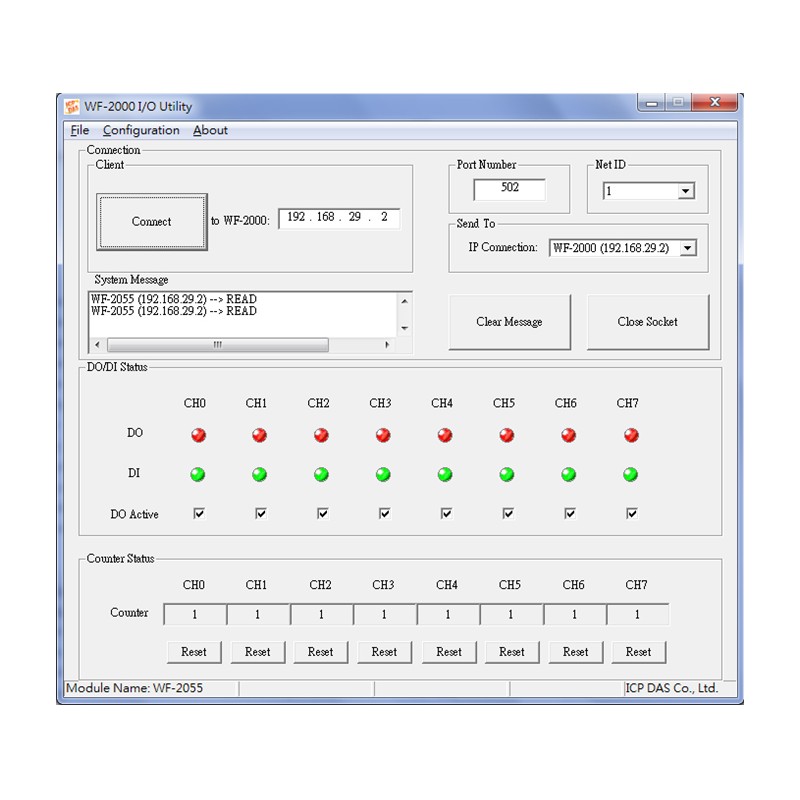Click the WF-2000 IP address input field
Screen dimensions: 800x800
tap(340, 218)
